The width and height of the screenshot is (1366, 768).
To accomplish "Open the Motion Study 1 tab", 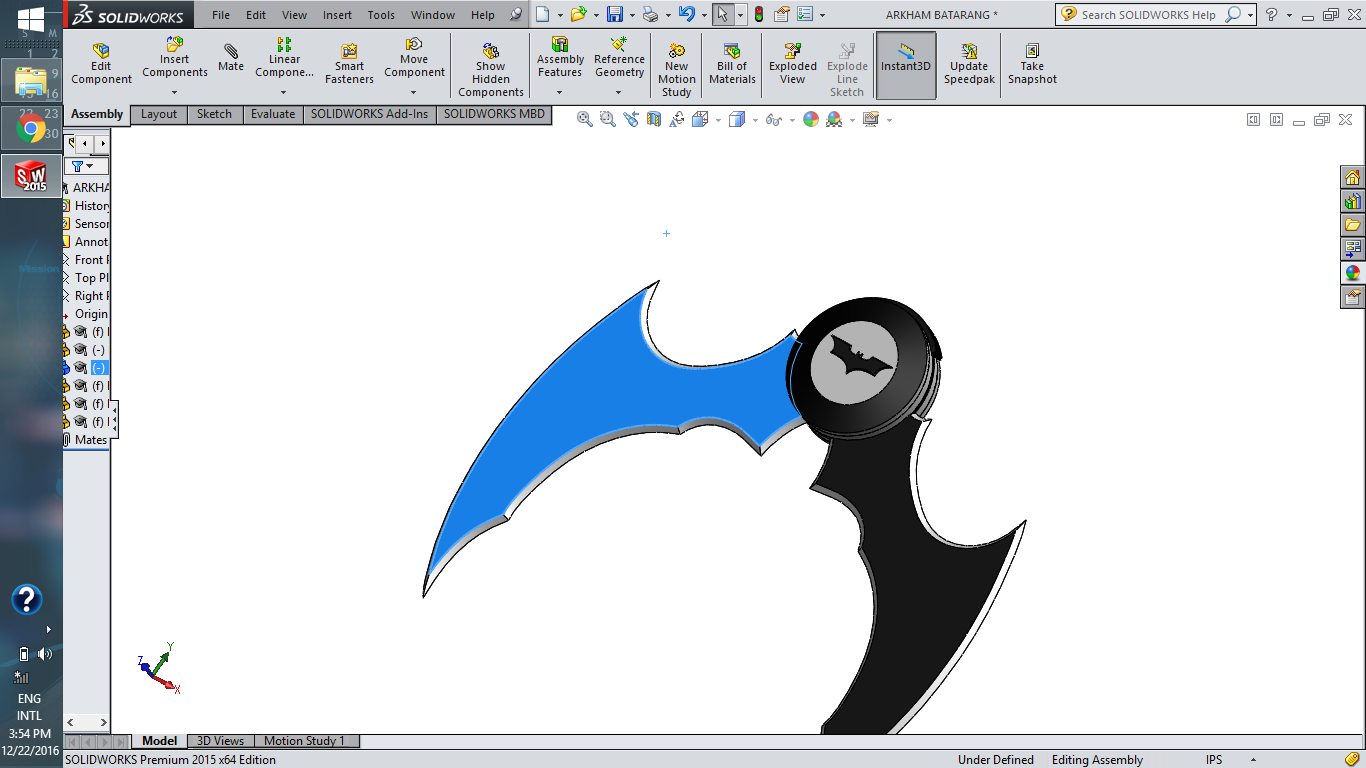I will tap(304, 741).
